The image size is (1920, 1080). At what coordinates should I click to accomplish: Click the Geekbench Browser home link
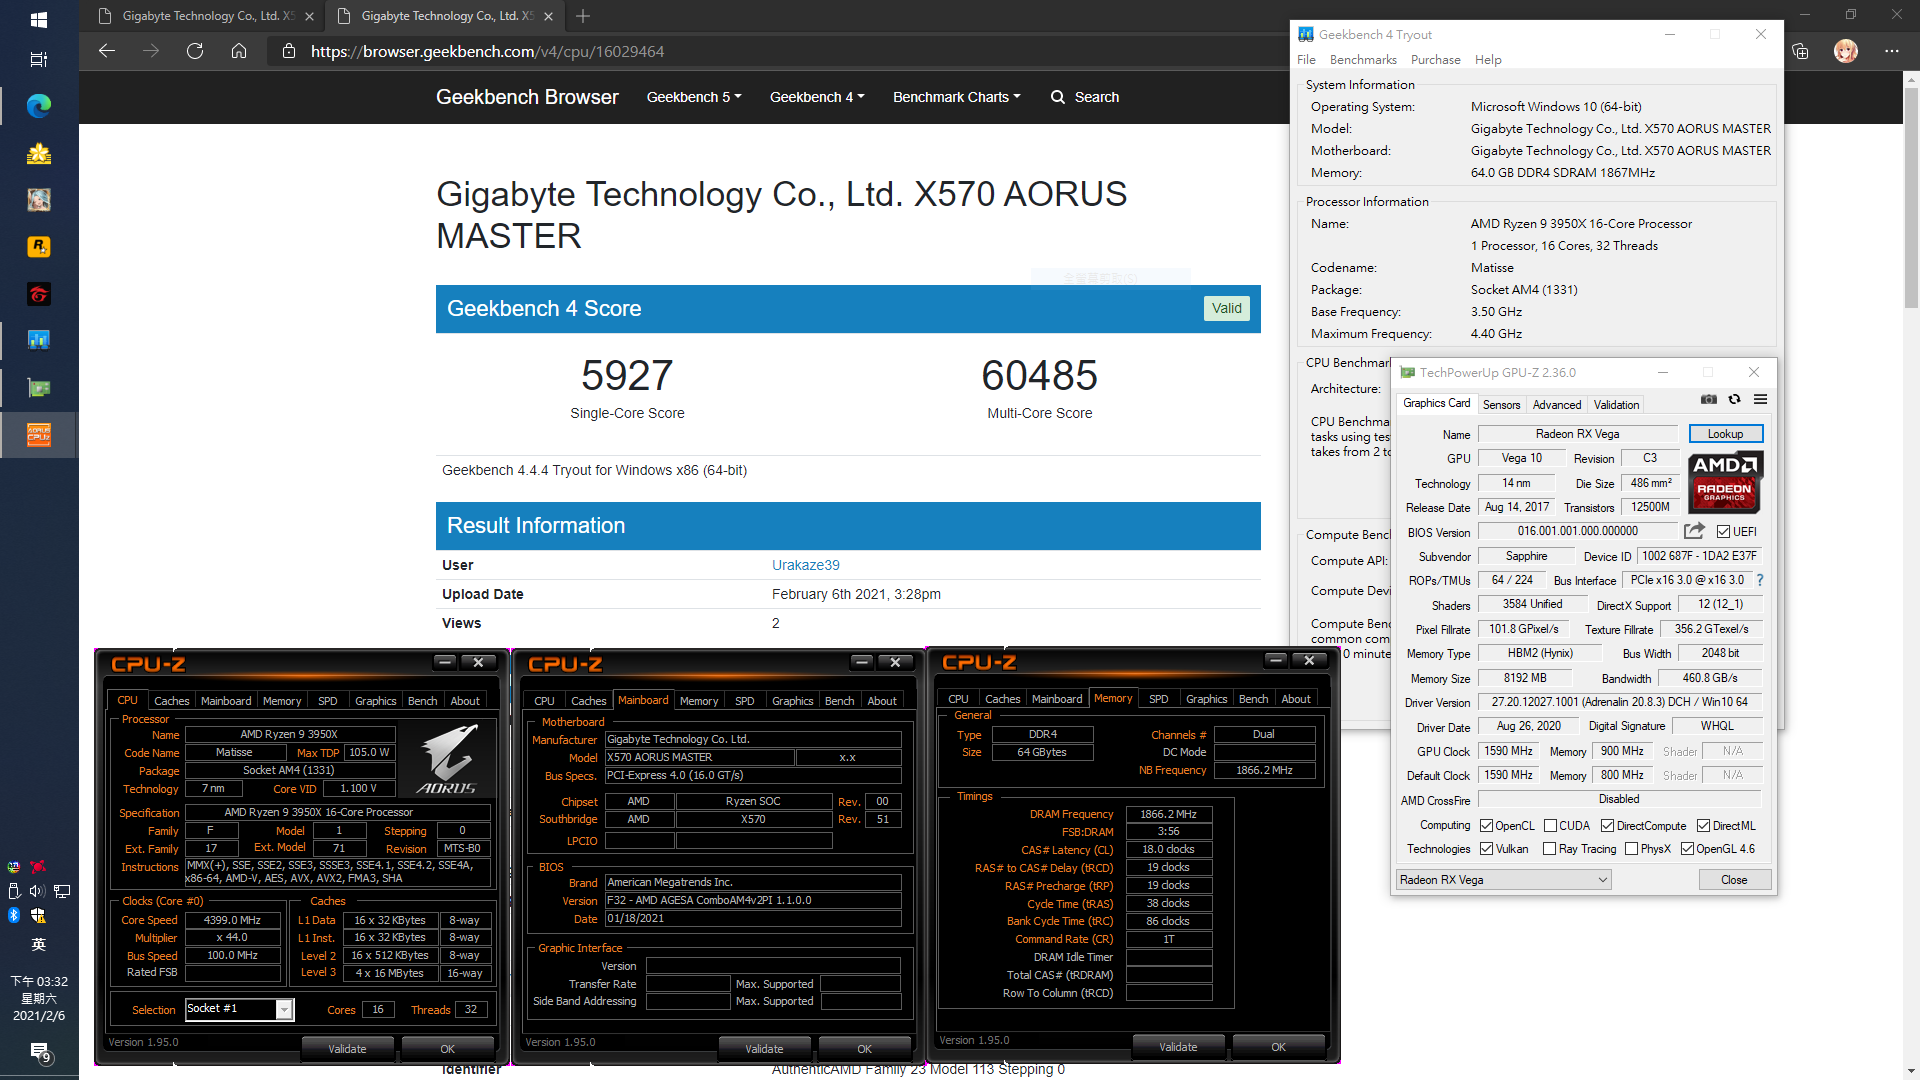[x=527, y=97]
